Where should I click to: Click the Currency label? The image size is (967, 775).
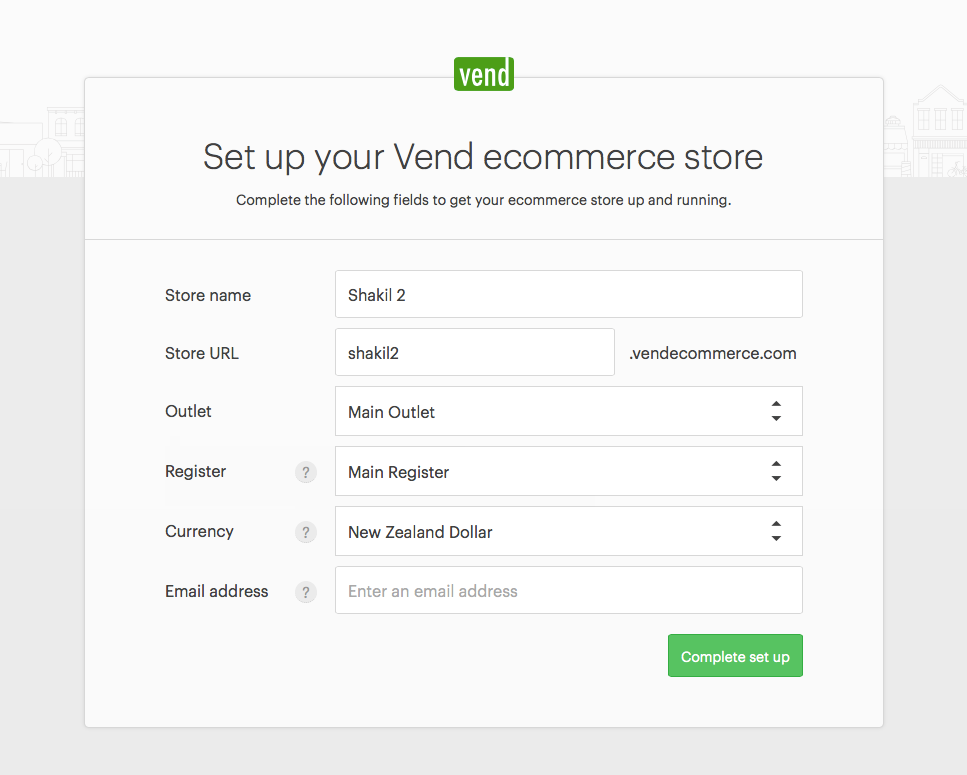(x=199, y=531)
